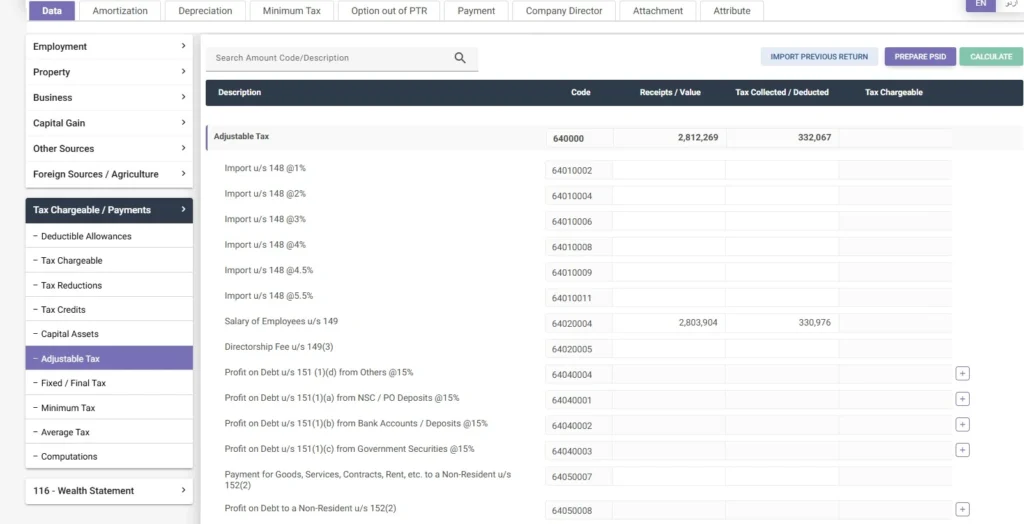Screen dimensions: 1024x524
Task: Expand the Other Sources section
Action: 109,148
